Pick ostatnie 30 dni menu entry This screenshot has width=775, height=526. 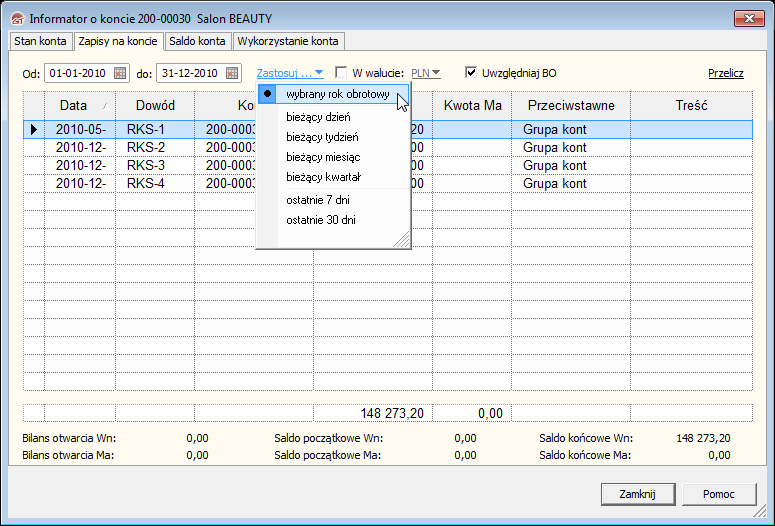tap(320, 220)
